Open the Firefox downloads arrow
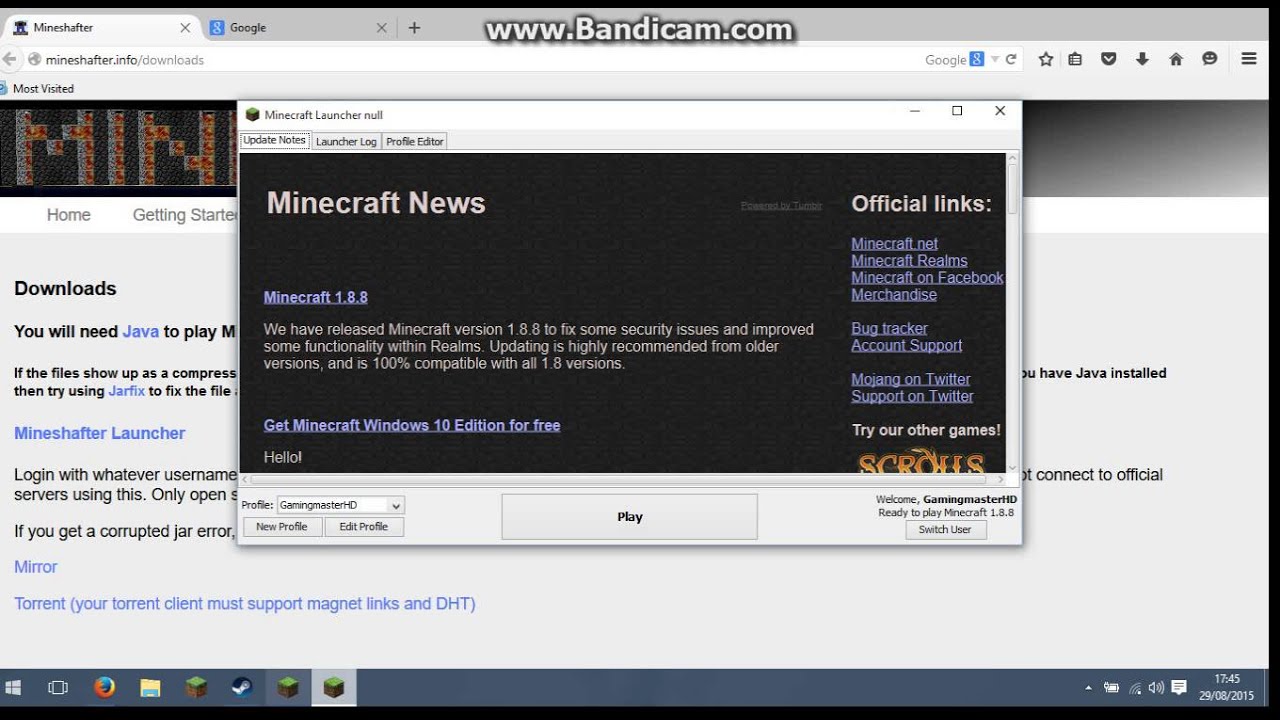The width and height of the screenshot is (1280, 720). pos(1142,59)
